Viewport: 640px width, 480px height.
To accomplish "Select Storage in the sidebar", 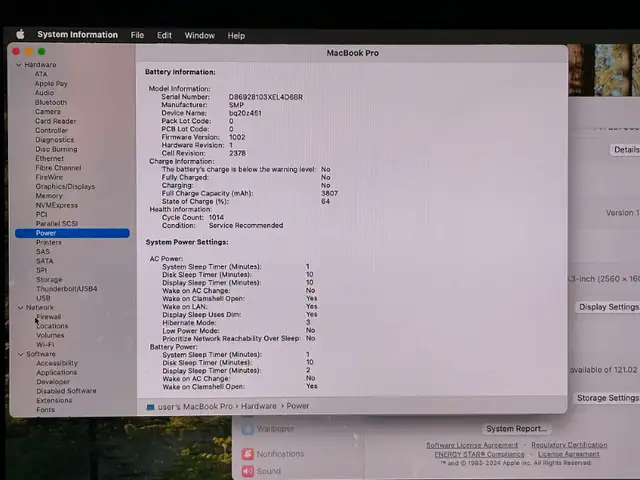I will (x=49, y=280).
